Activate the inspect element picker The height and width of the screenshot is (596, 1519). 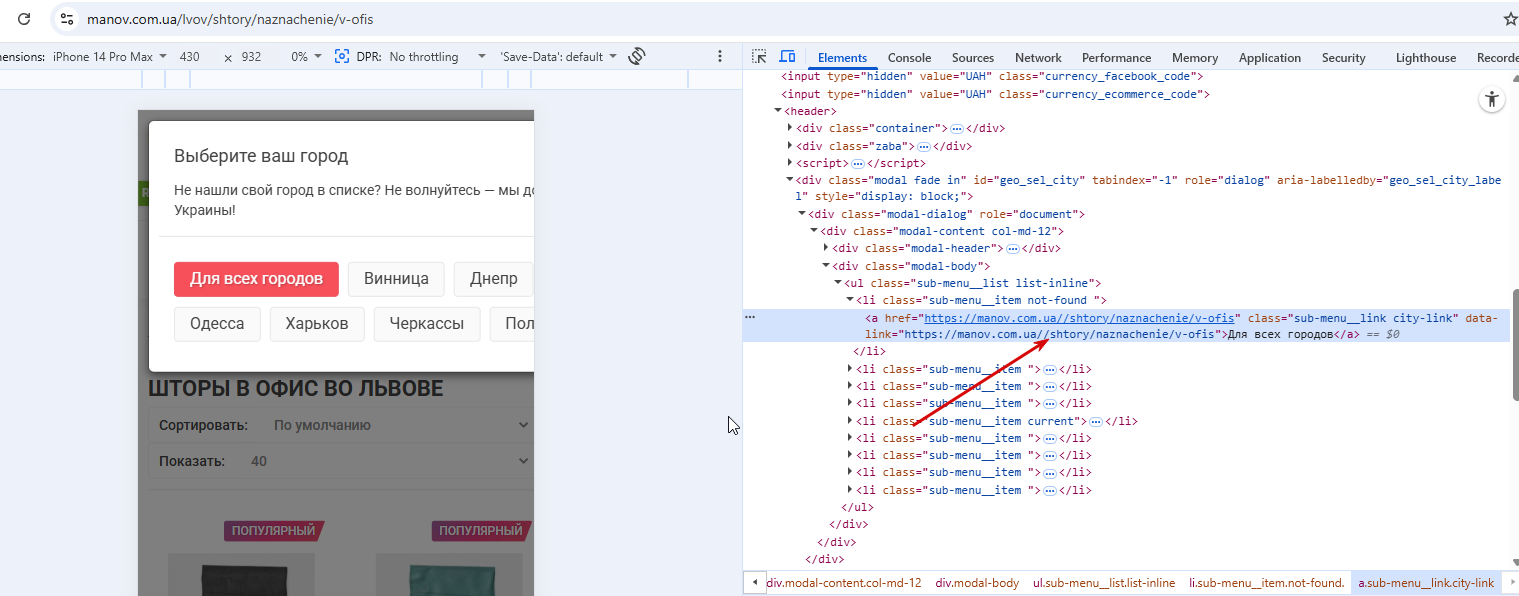pos(760,57)
